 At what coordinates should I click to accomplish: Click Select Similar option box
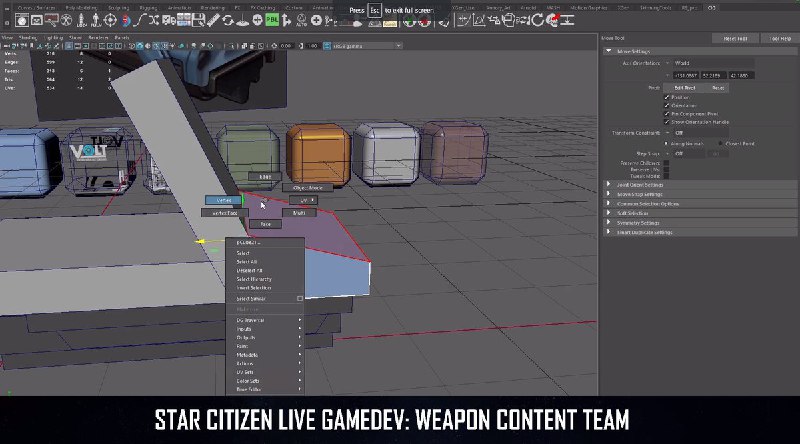[300, 299]
